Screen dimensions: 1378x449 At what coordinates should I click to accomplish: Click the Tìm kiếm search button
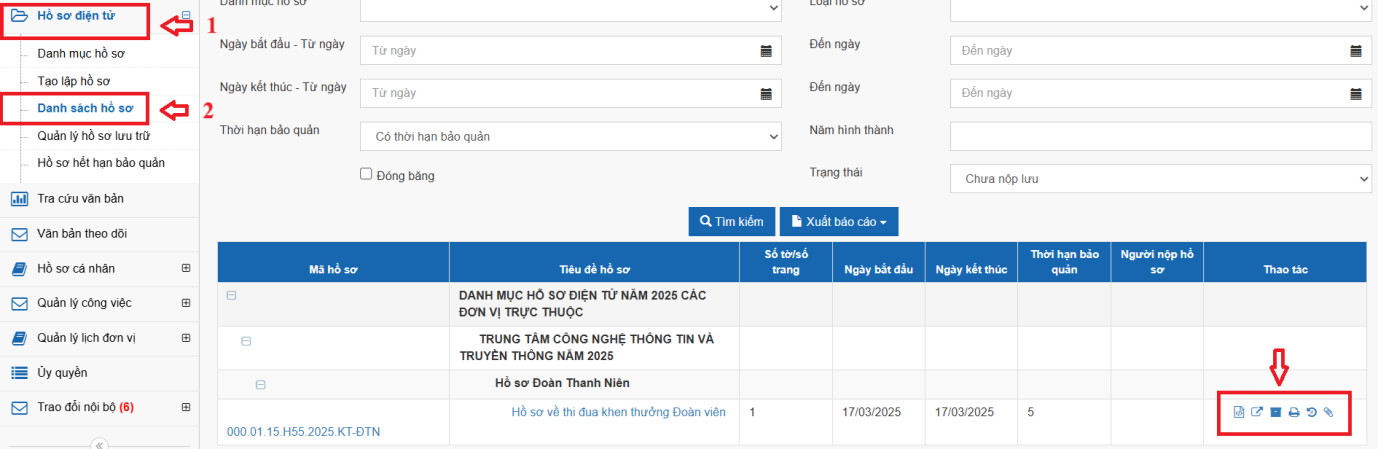732,221
